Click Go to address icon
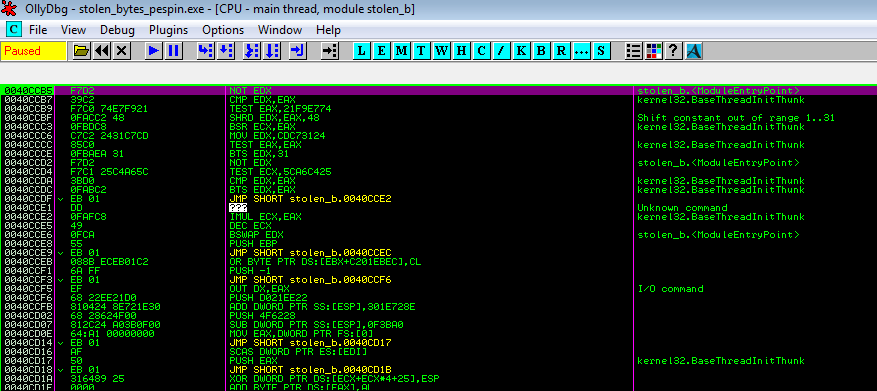This screenshot has width=877, height=391. tap(330, 51)
